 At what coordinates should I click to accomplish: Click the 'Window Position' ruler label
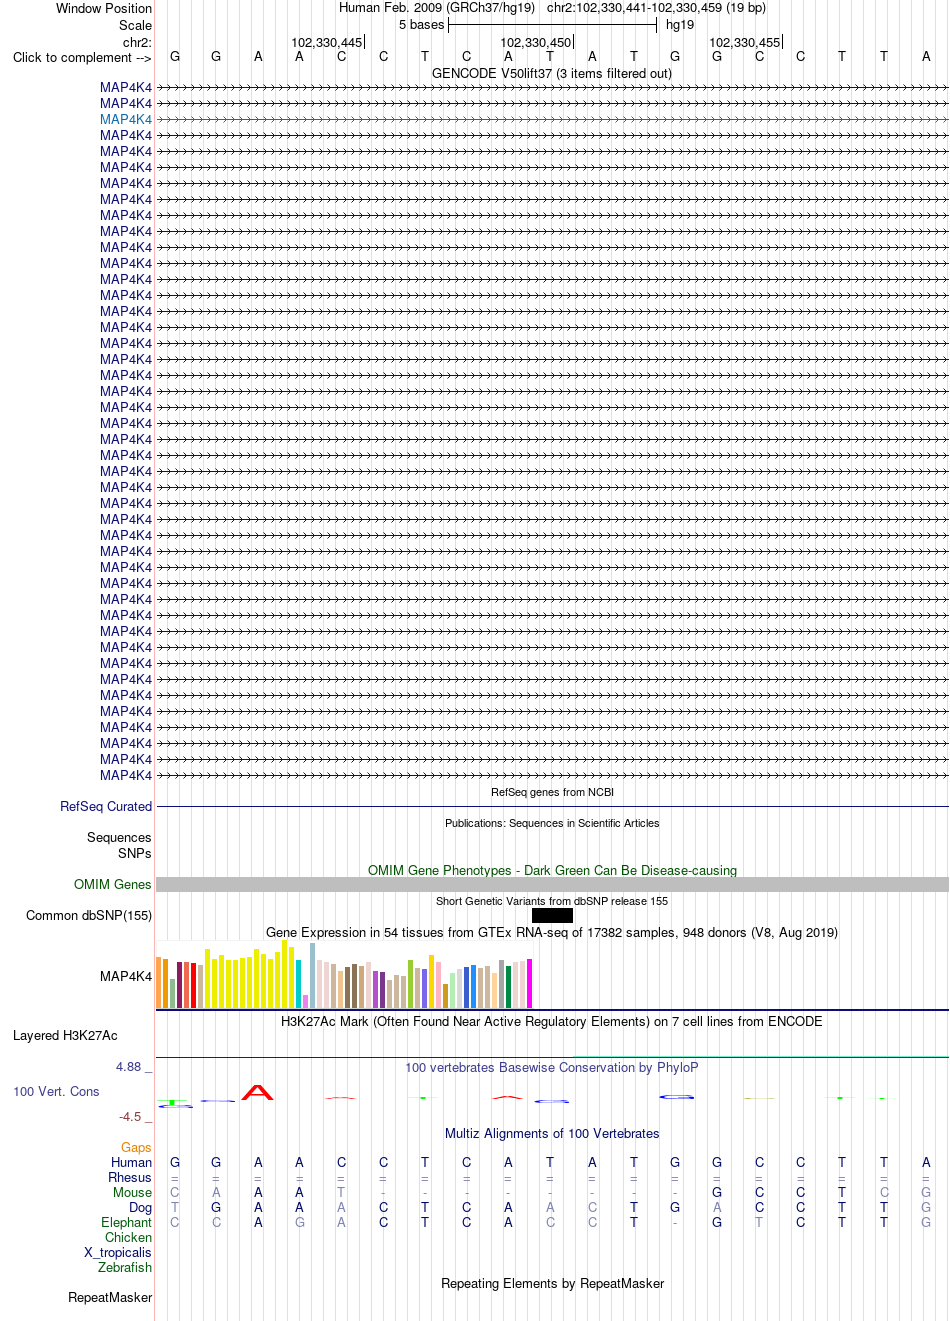point(104,8)
